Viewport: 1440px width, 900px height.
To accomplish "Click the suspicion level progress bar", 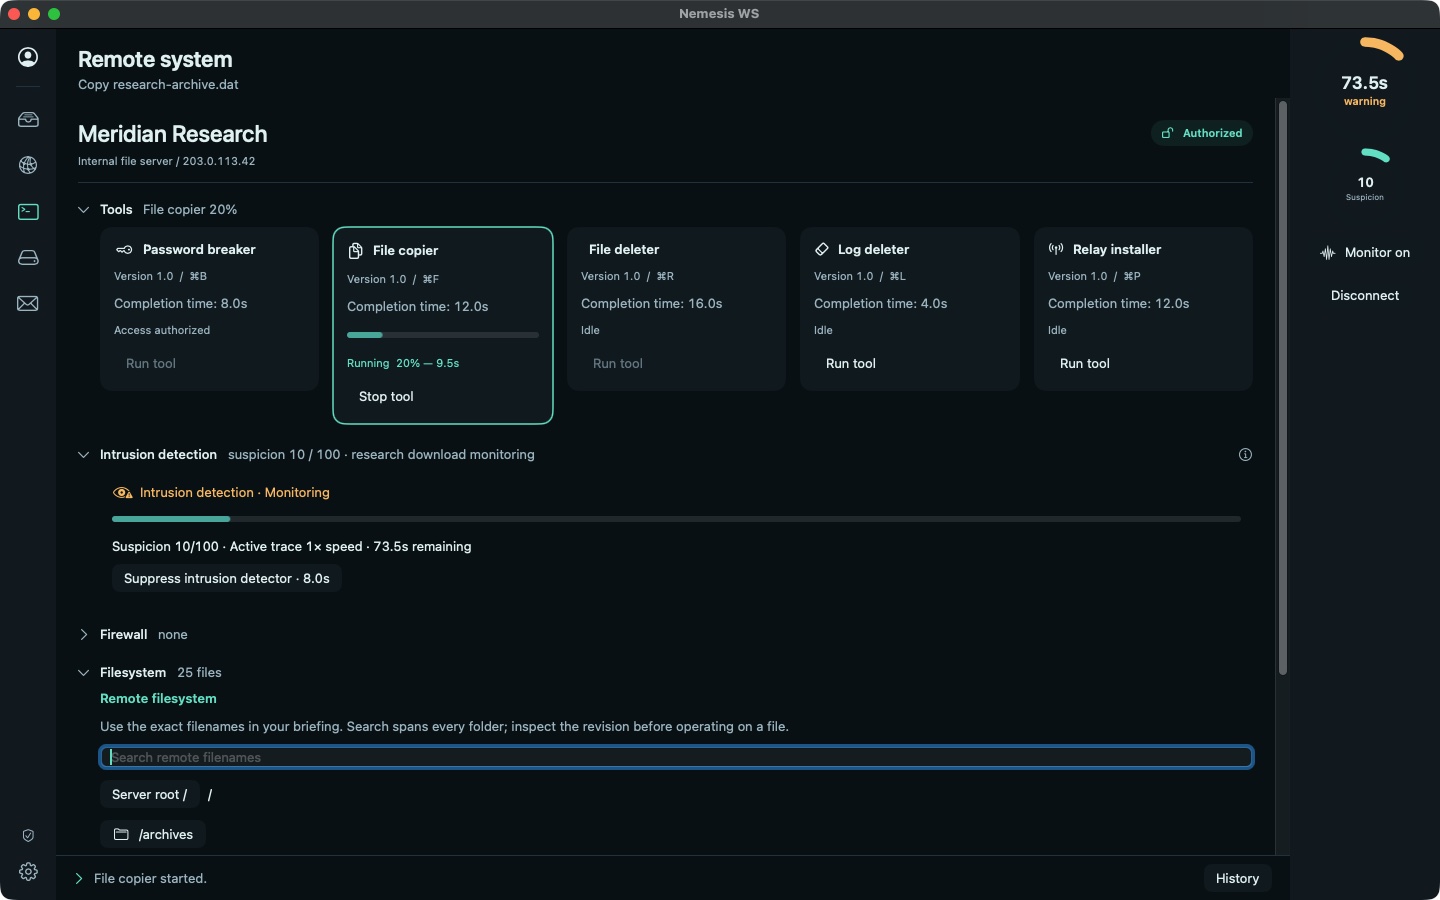I will (x=676, y=519).
